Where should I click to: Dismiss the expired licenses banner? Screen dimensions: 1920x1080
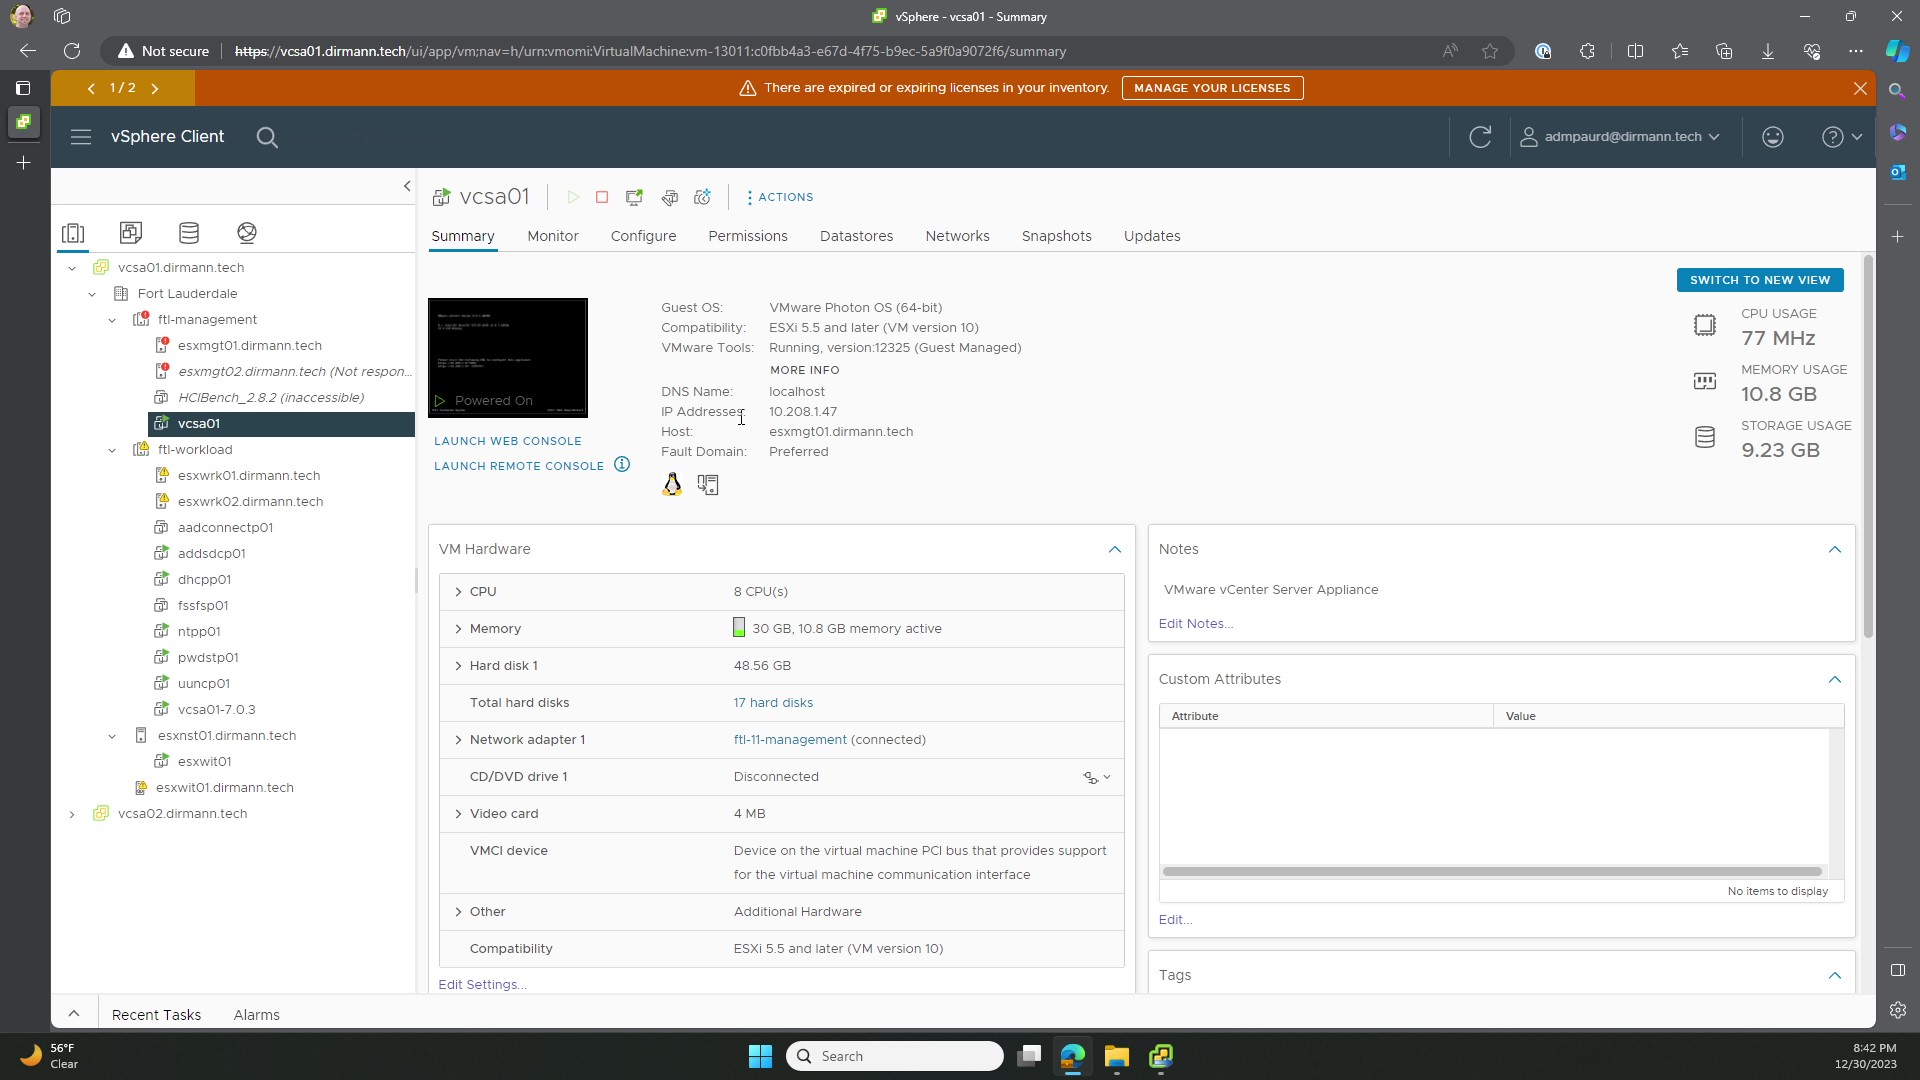coord(1860,88)
